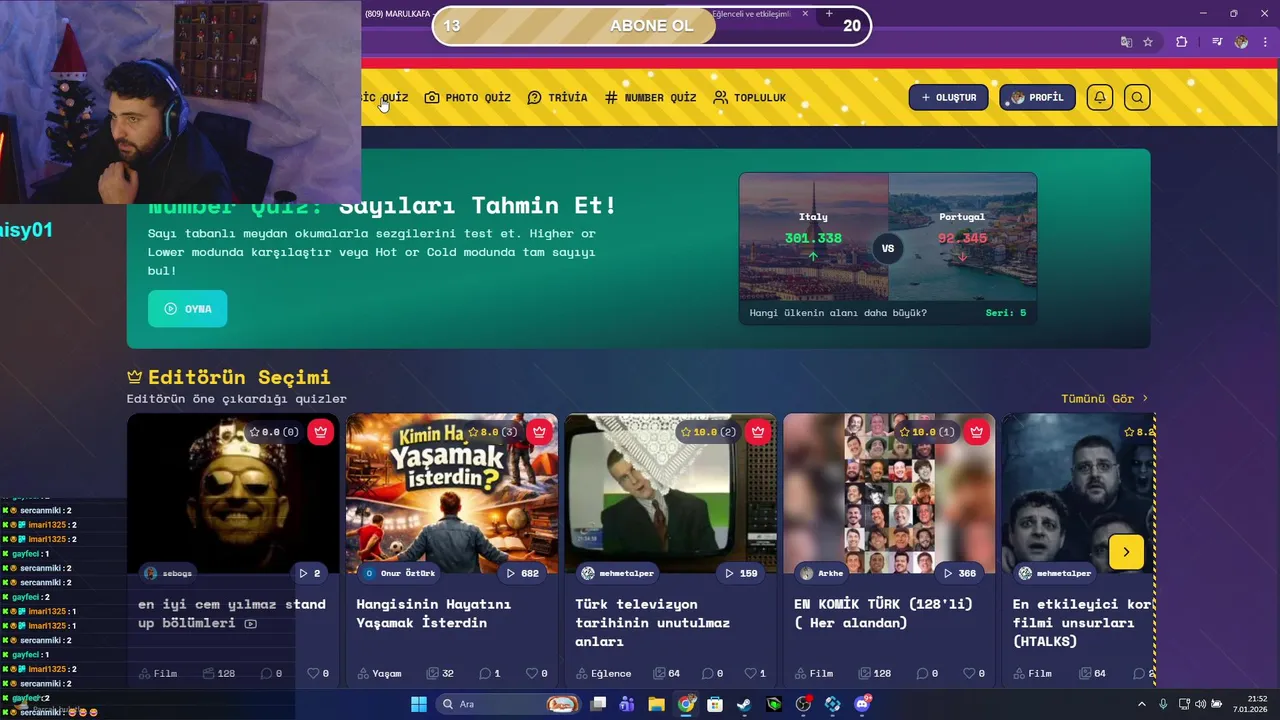Click Film category on cem yılmaz card

click(x=158, y=673)
